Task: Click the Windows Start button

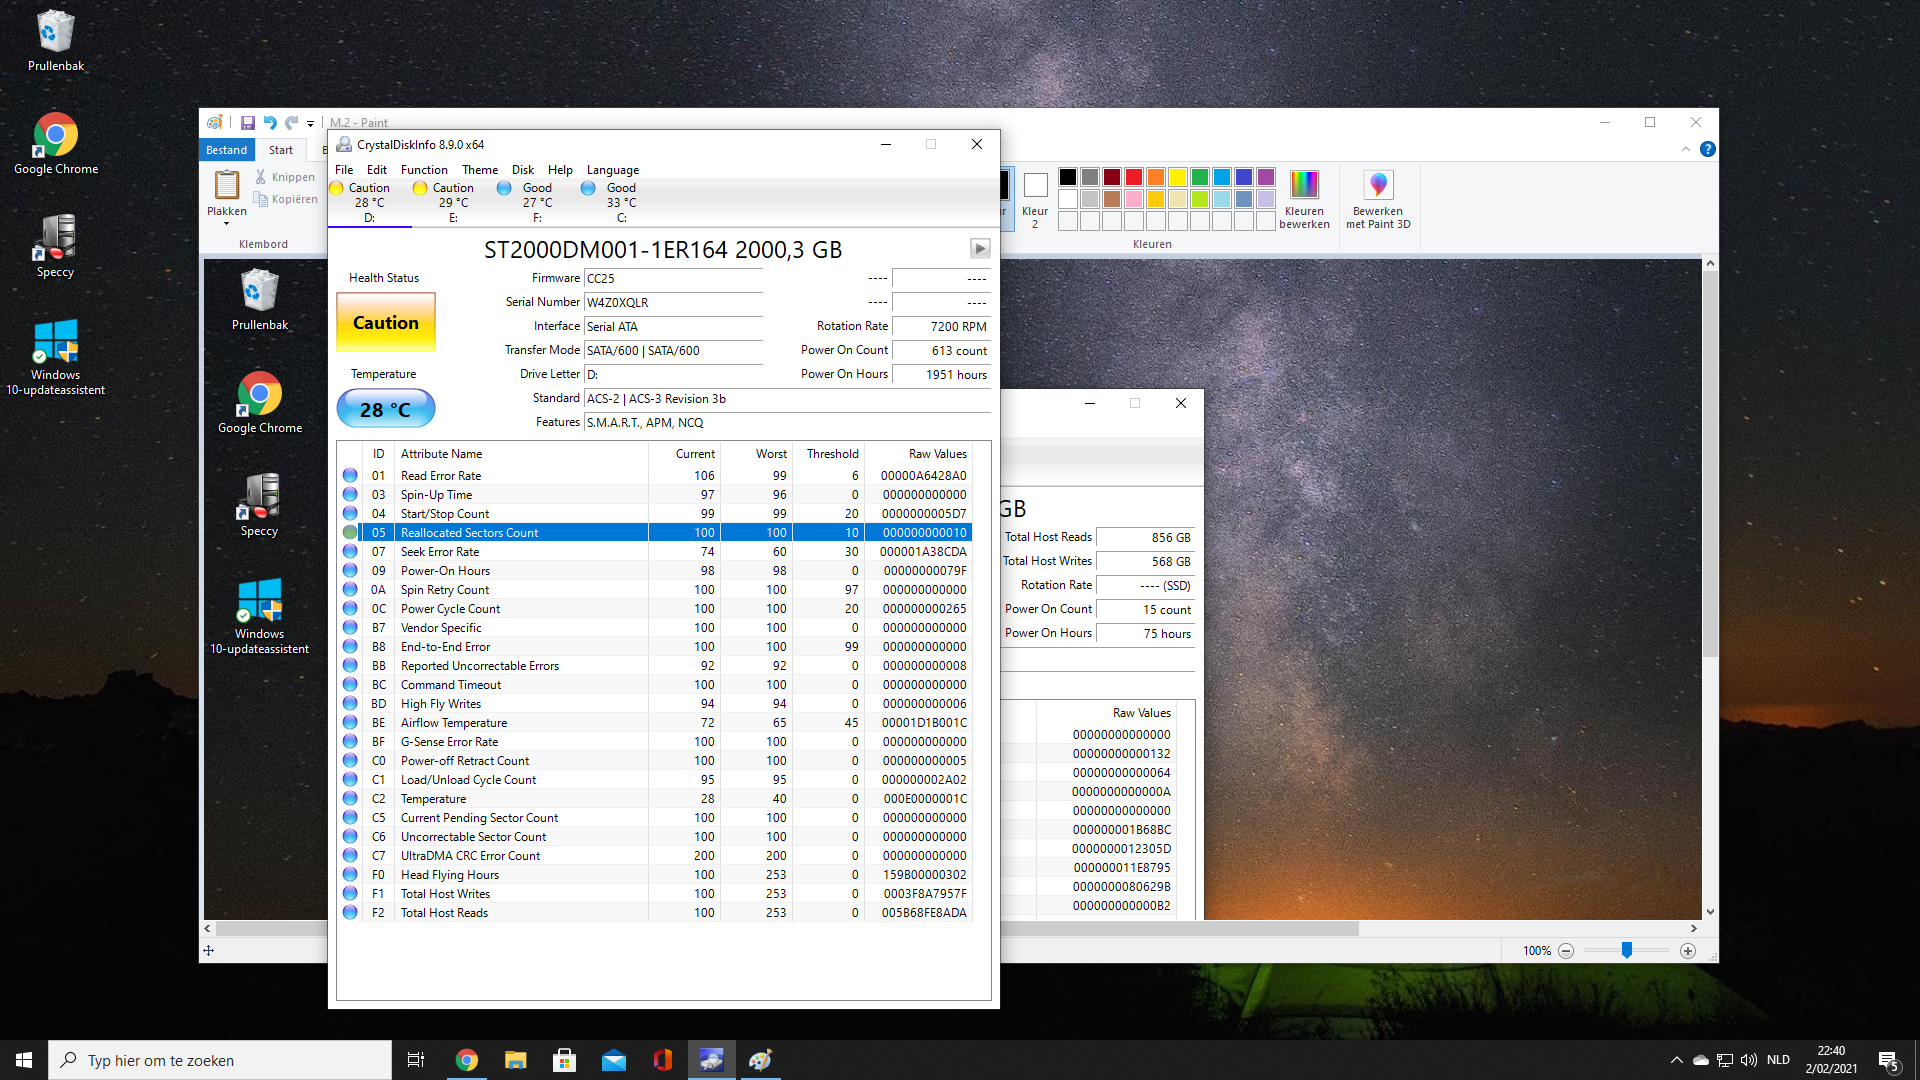Action: (24, 1060)
